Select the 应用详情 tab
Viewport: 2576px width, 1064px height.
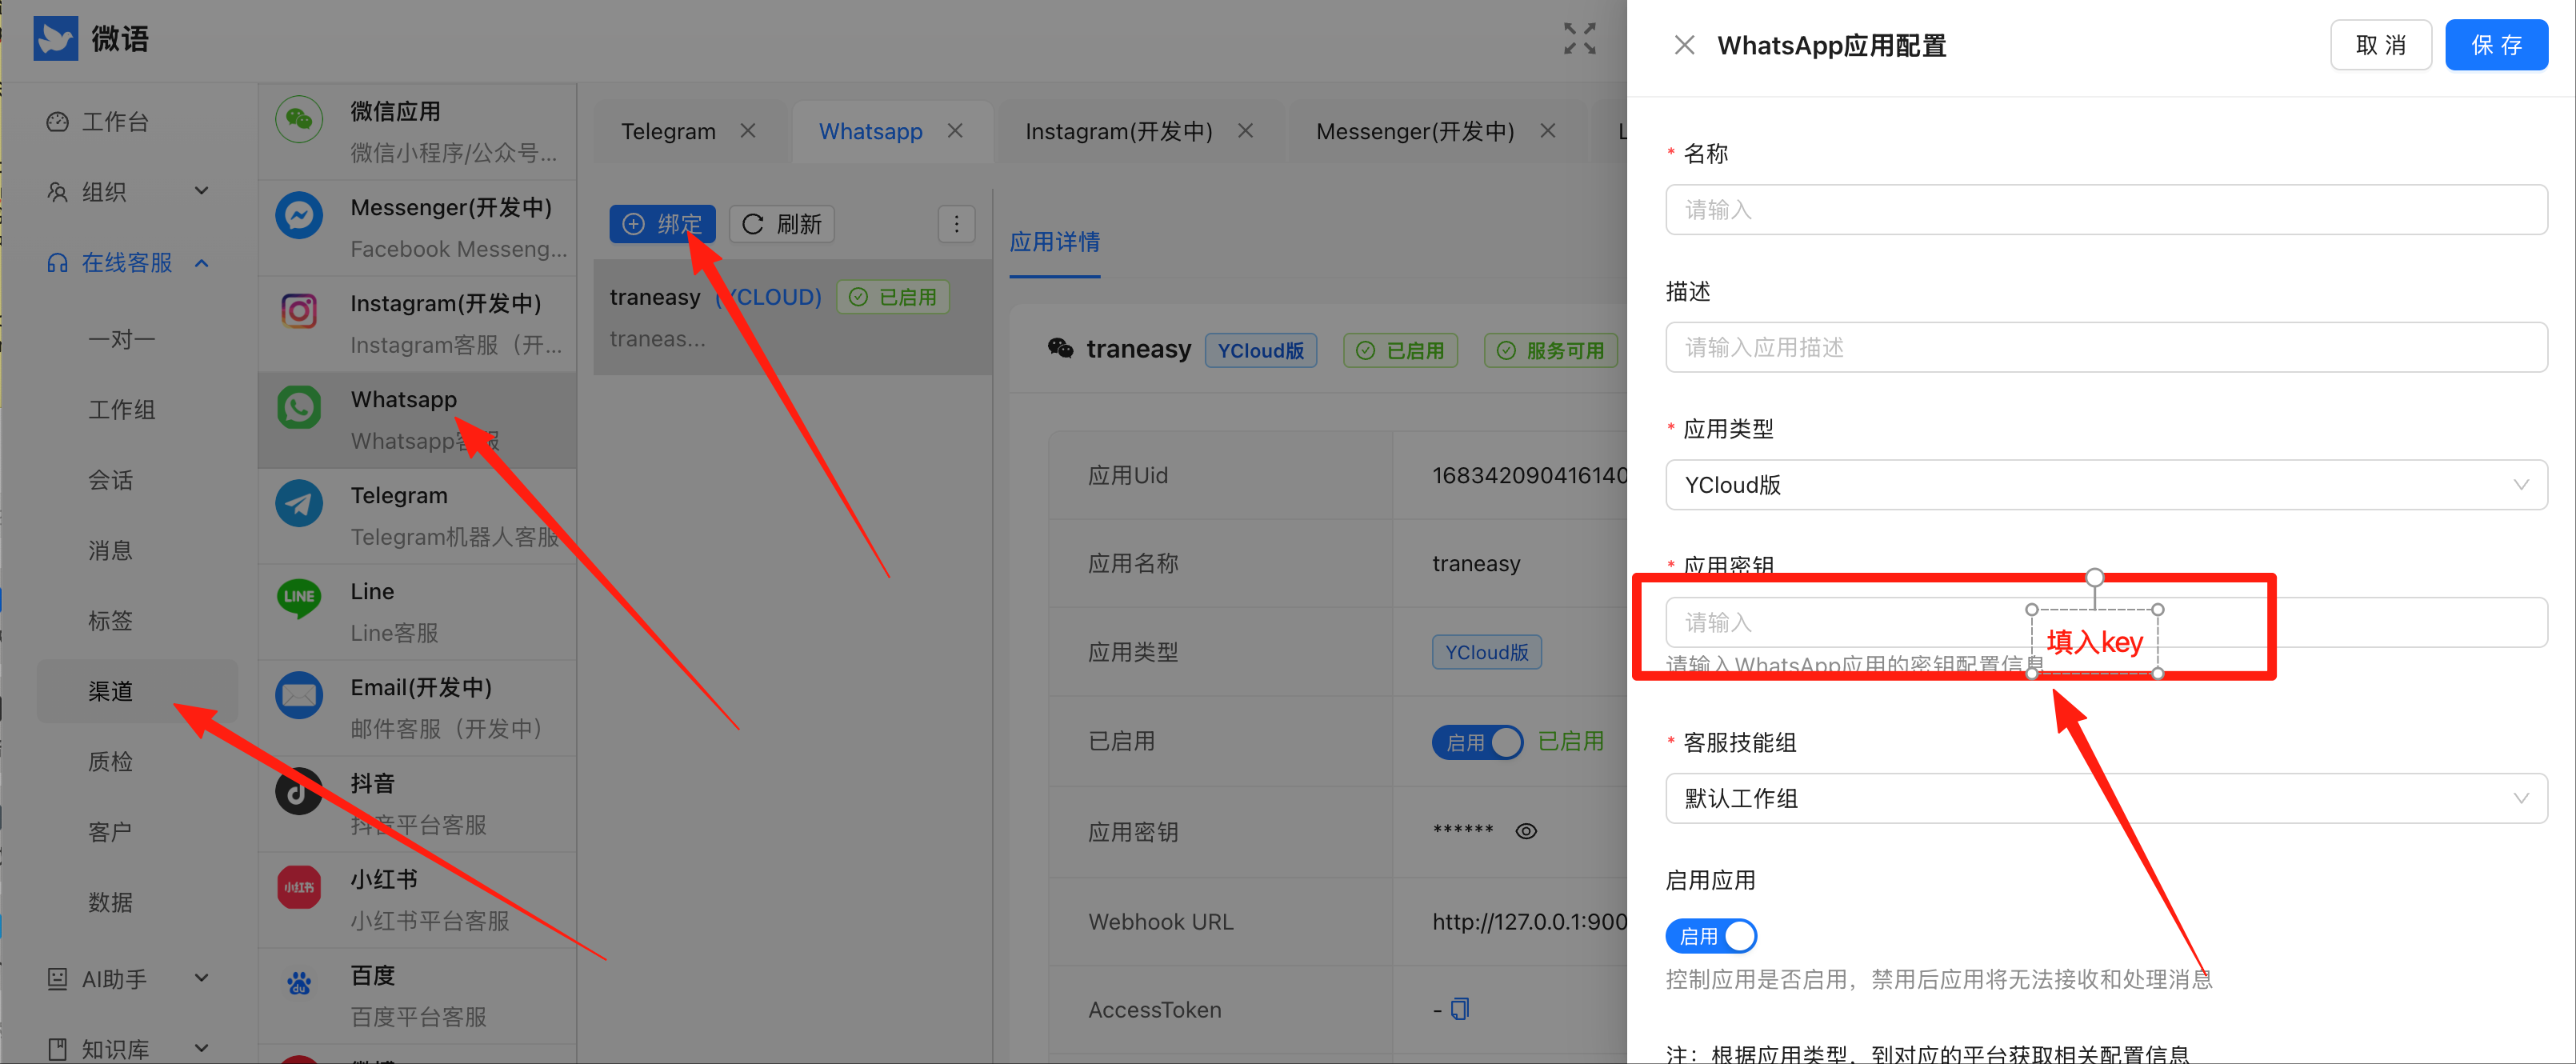point(1054,242)
